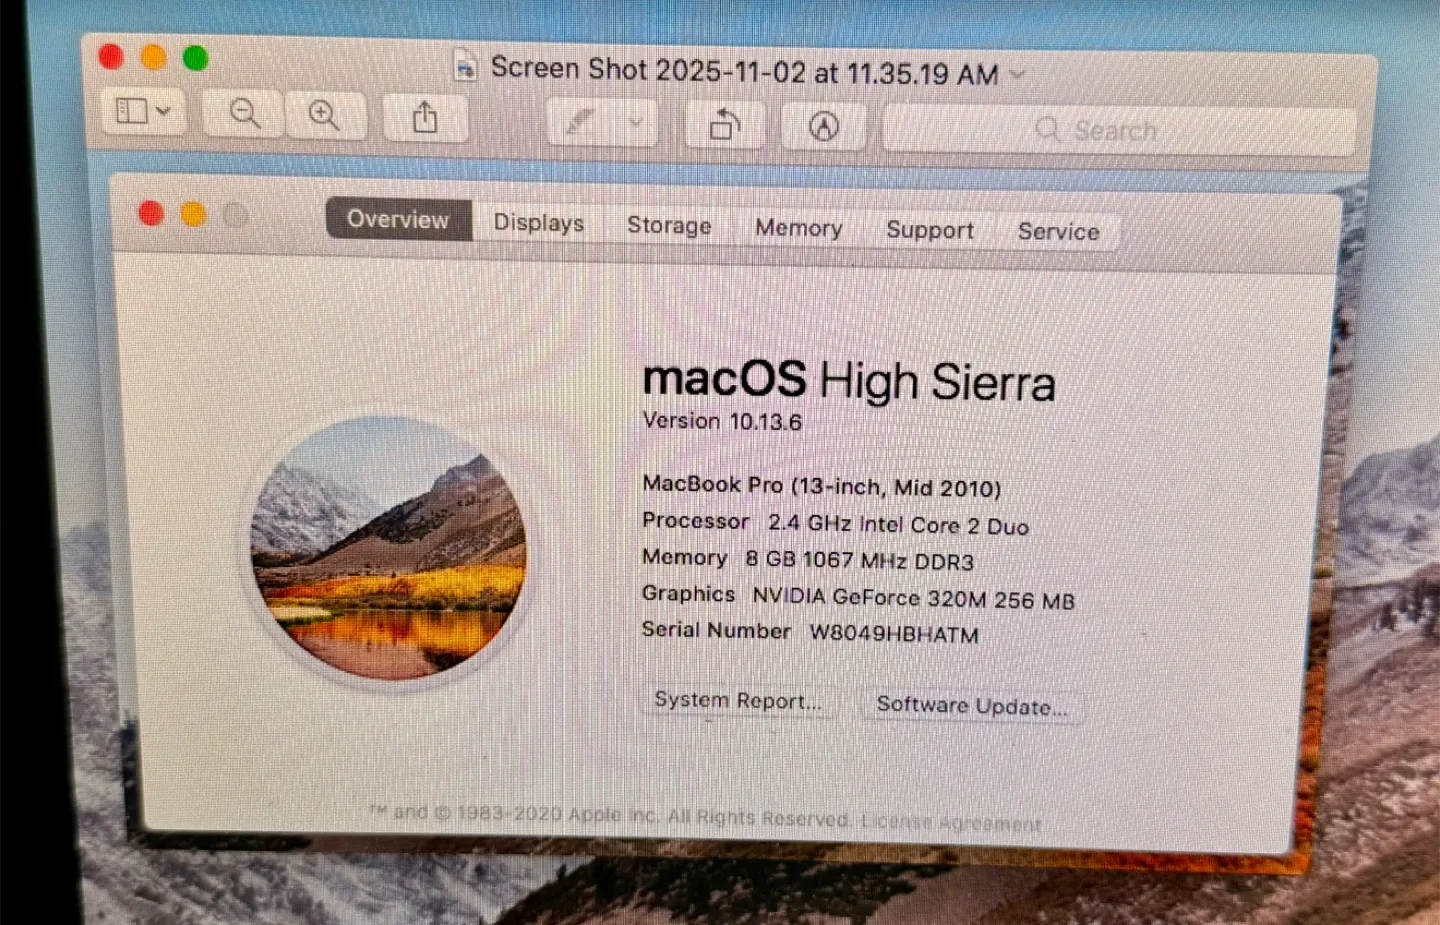Click the search magnifier in the toolbar
Viewport: 1440px width, 925px height.
(1048, 130)
